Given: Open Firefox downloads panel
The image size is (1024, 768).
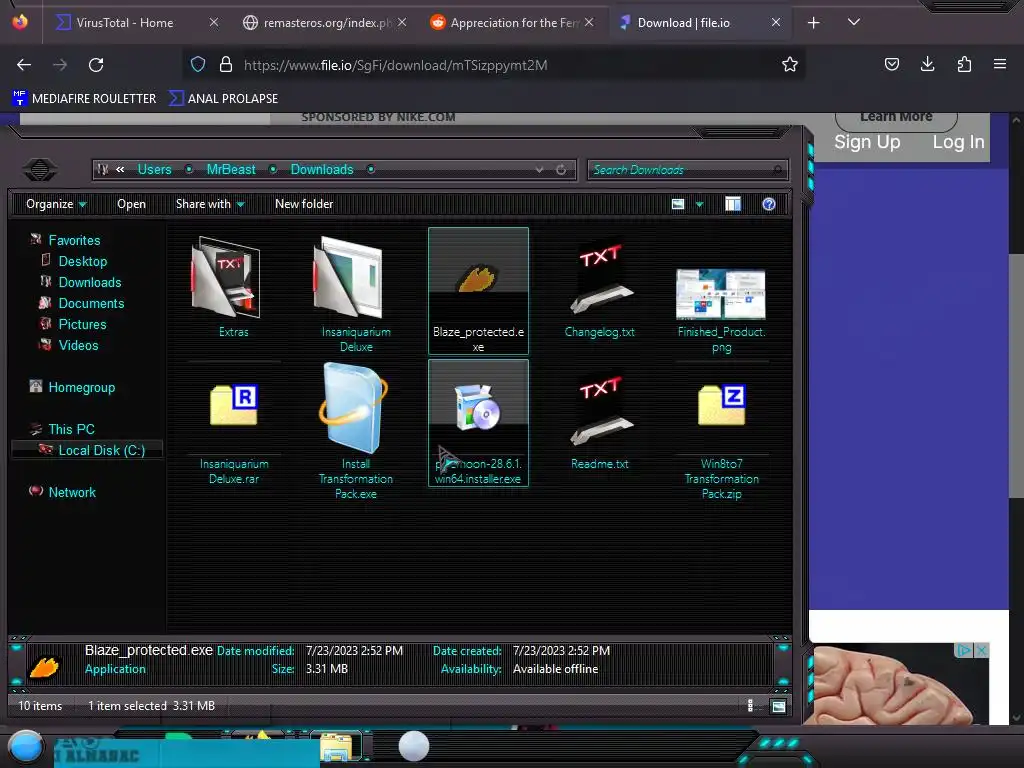Looking at the screenshot, I should point(927,64).
